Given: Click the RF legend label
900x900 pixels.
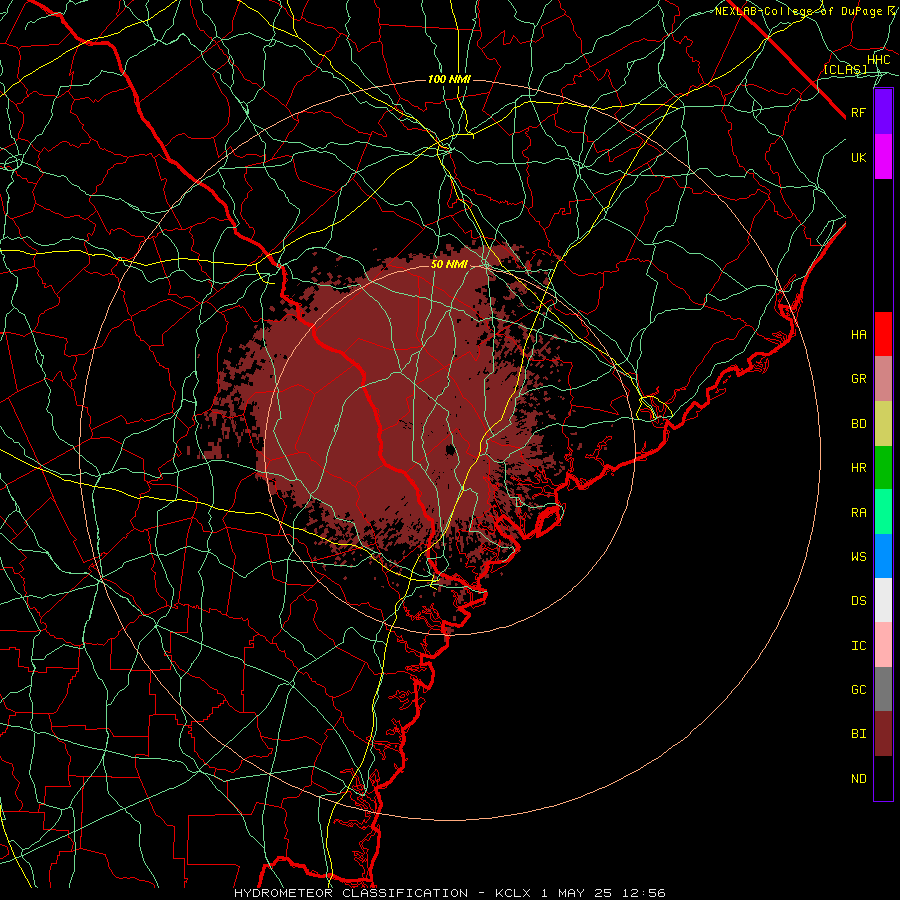Looking at the screenshot, I should pyautogui.click(x=858, y=112).
